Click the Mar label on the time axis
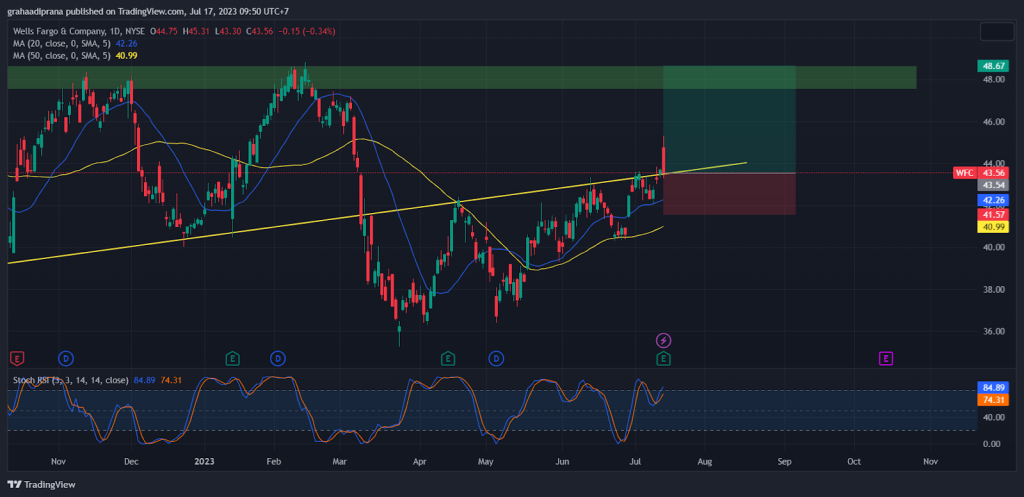The width and height of the screenshot is (1024, 497). coord(340,462)
